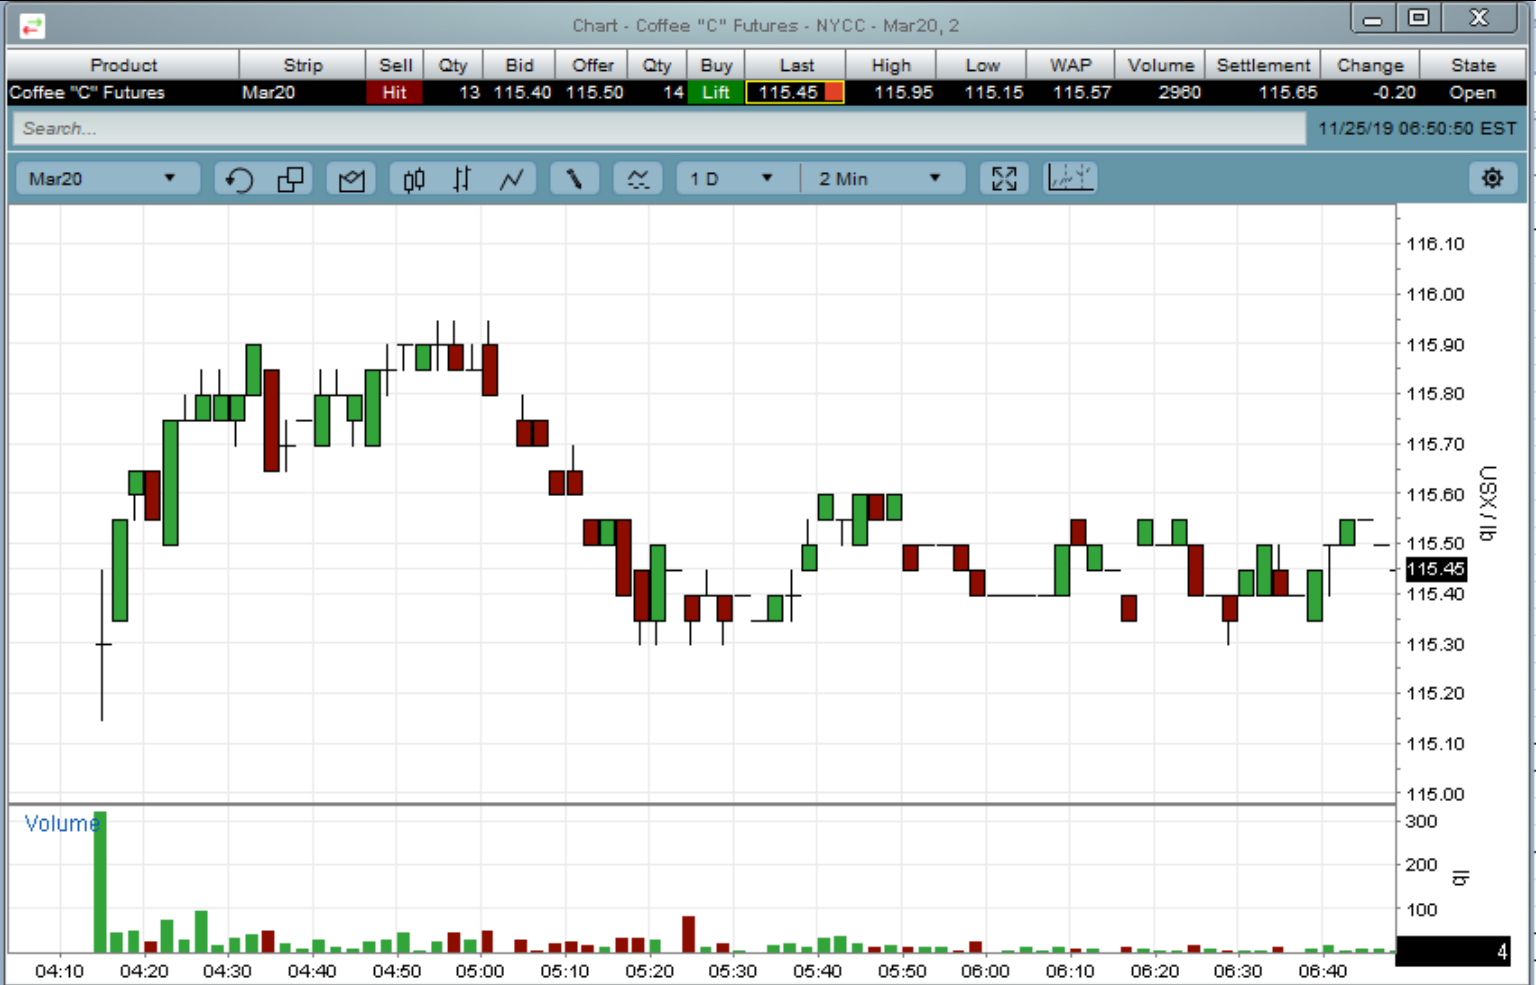
Task: Switch to line chart type
Action: [x=512, y=179]
